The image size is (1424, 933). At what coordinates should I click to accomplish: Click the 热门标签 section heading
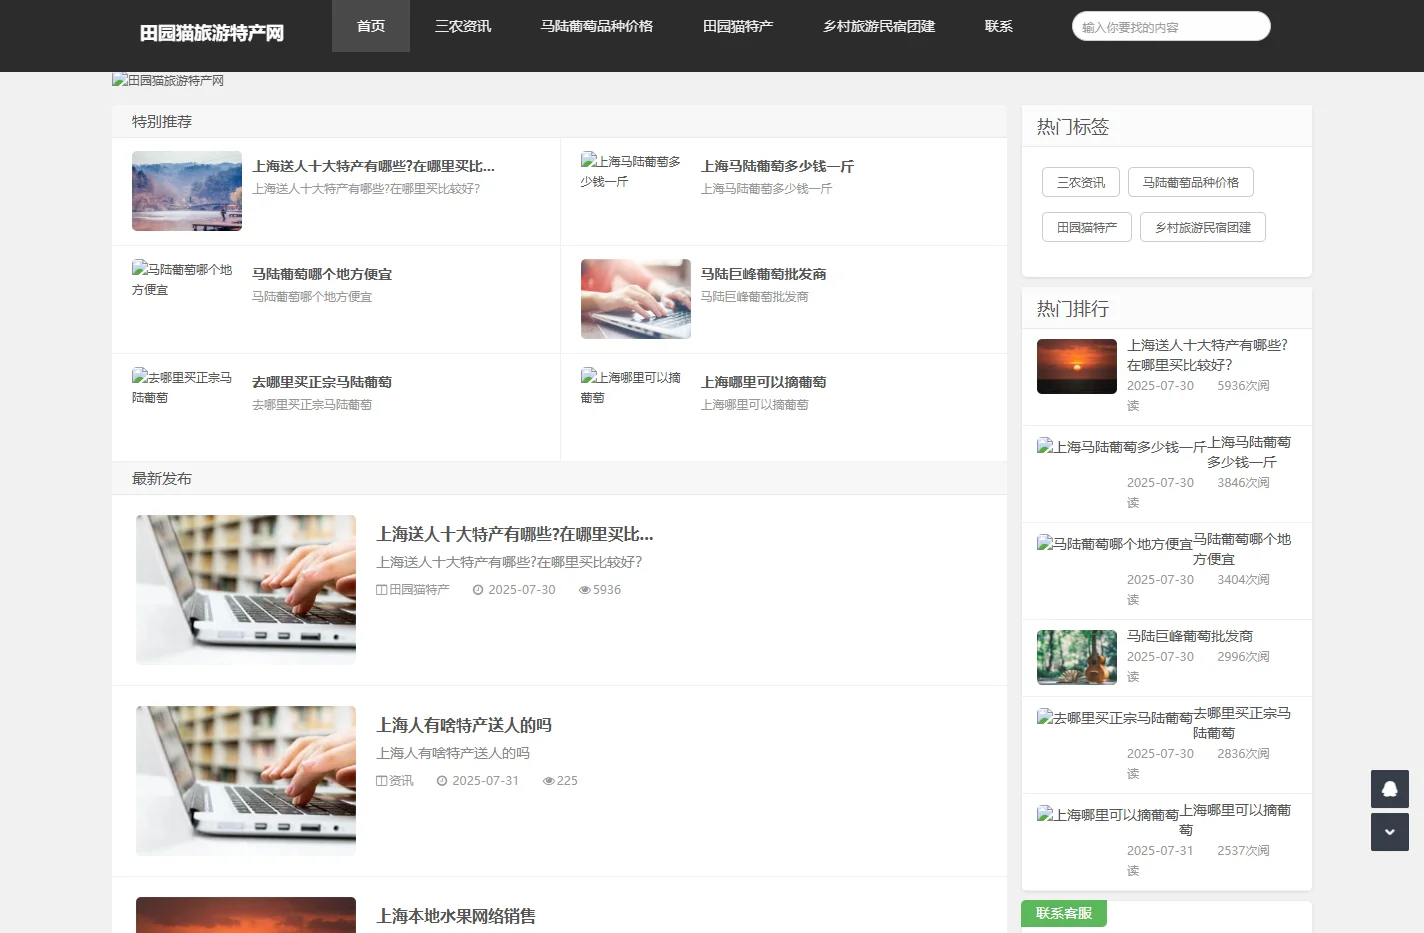tap(1073, 127)
